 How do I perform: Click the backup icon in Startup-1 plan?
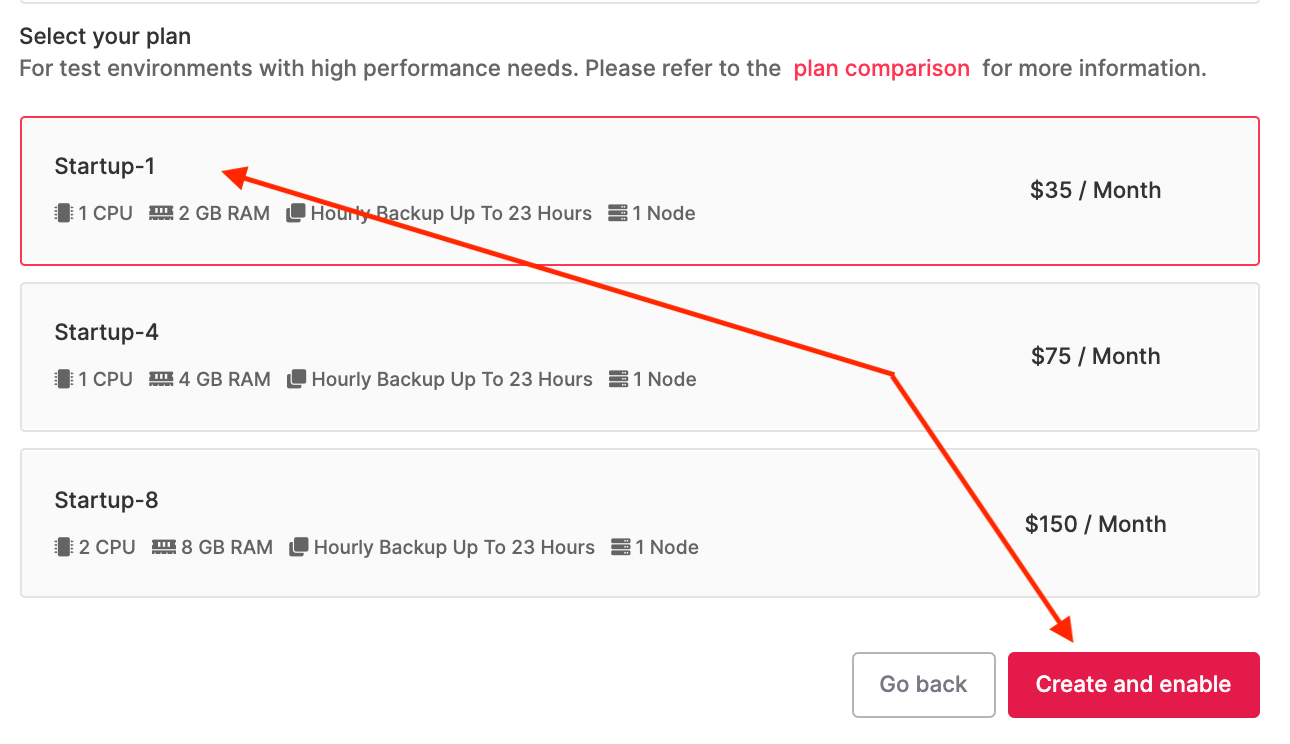coord(295,213)
